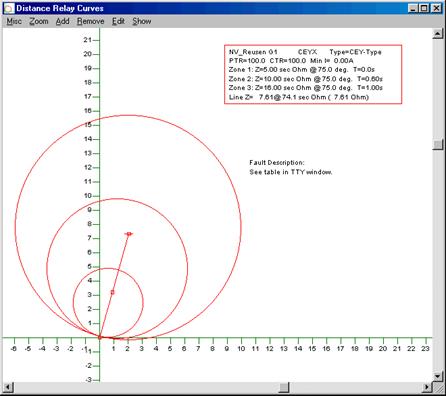
Task: Click the vertical scrollbar thumb
Action: (438, 144)
